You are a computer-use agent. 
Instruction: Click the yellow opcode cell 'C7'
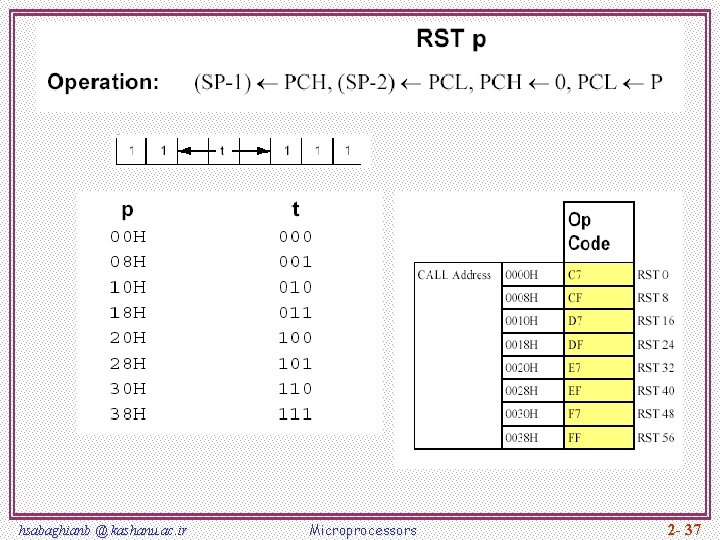pyautogui.click(x=599, y=275)
